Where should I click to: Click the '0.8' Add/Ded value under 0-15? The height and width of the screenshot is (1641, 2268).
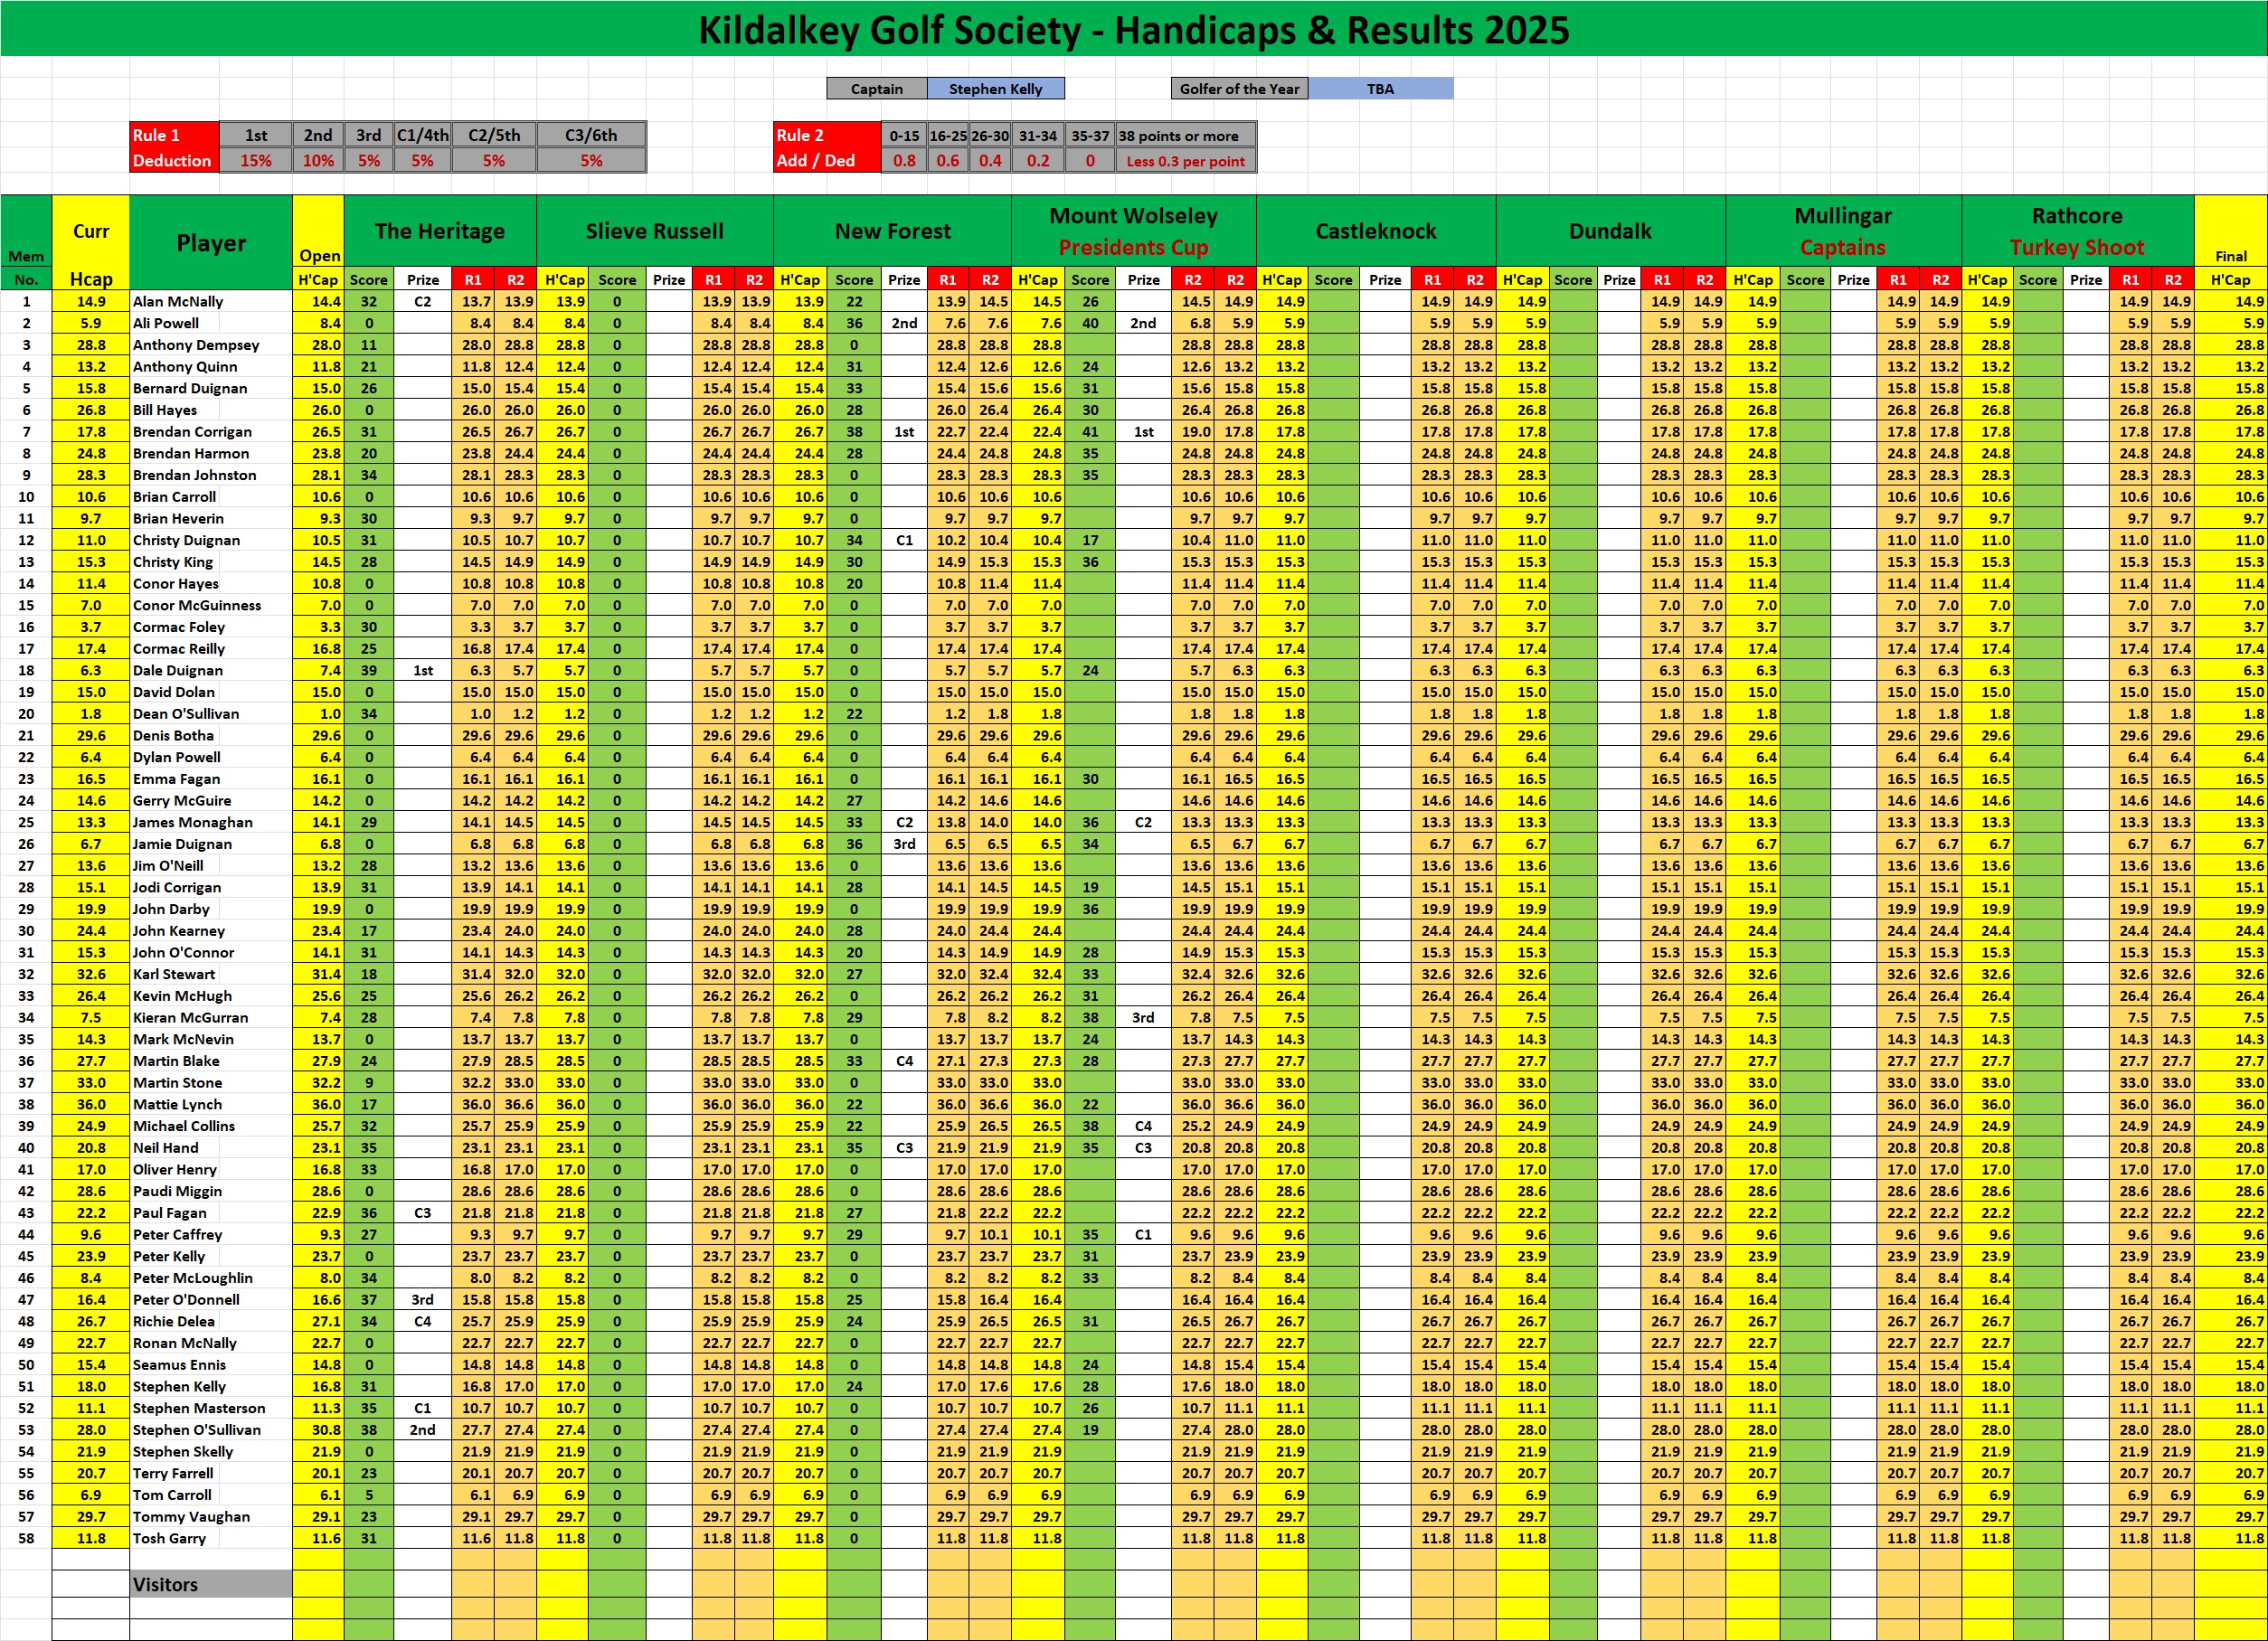tap(904, 160)
